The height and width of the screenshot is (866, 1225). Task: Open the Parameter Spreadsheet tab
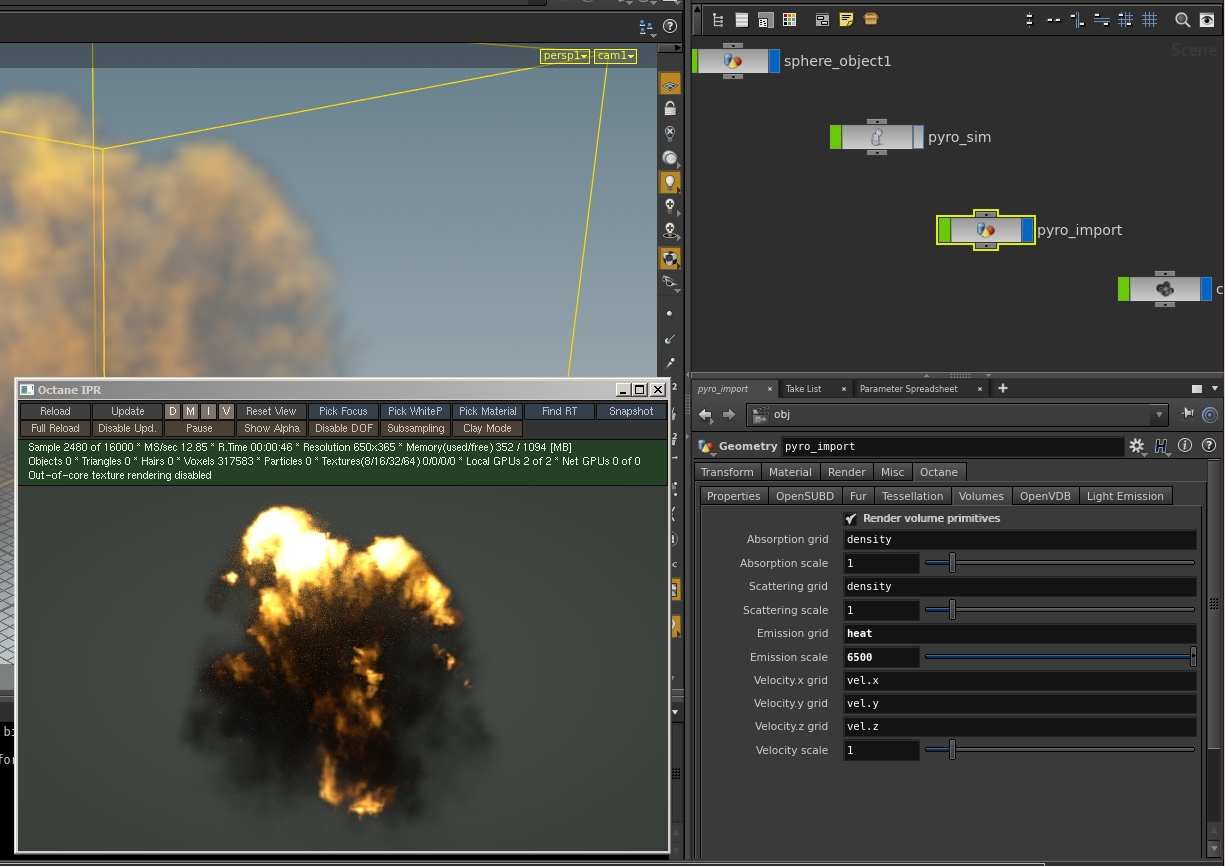(x=908, y=388)
